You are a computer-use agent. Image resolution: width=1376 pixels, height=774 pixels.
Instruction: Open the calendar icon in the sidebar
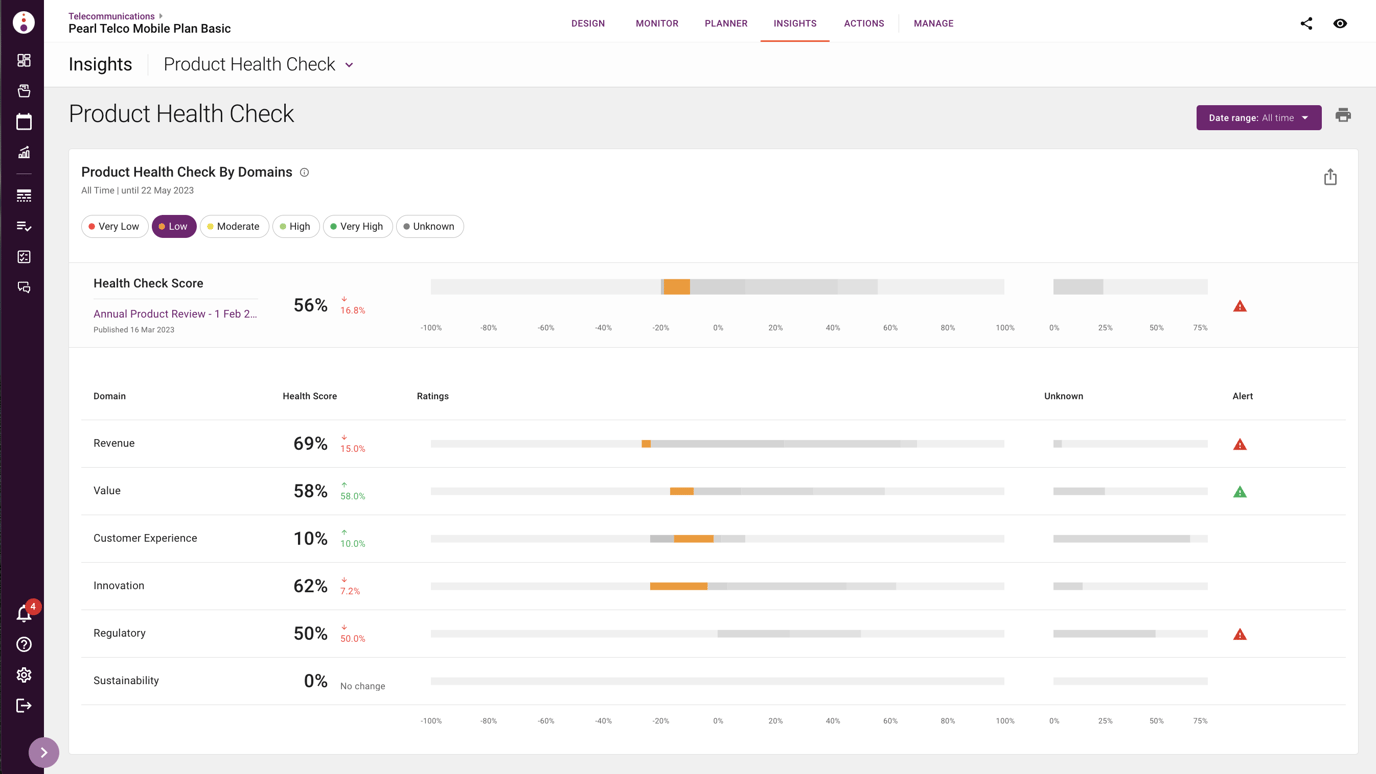pos(23,121)
